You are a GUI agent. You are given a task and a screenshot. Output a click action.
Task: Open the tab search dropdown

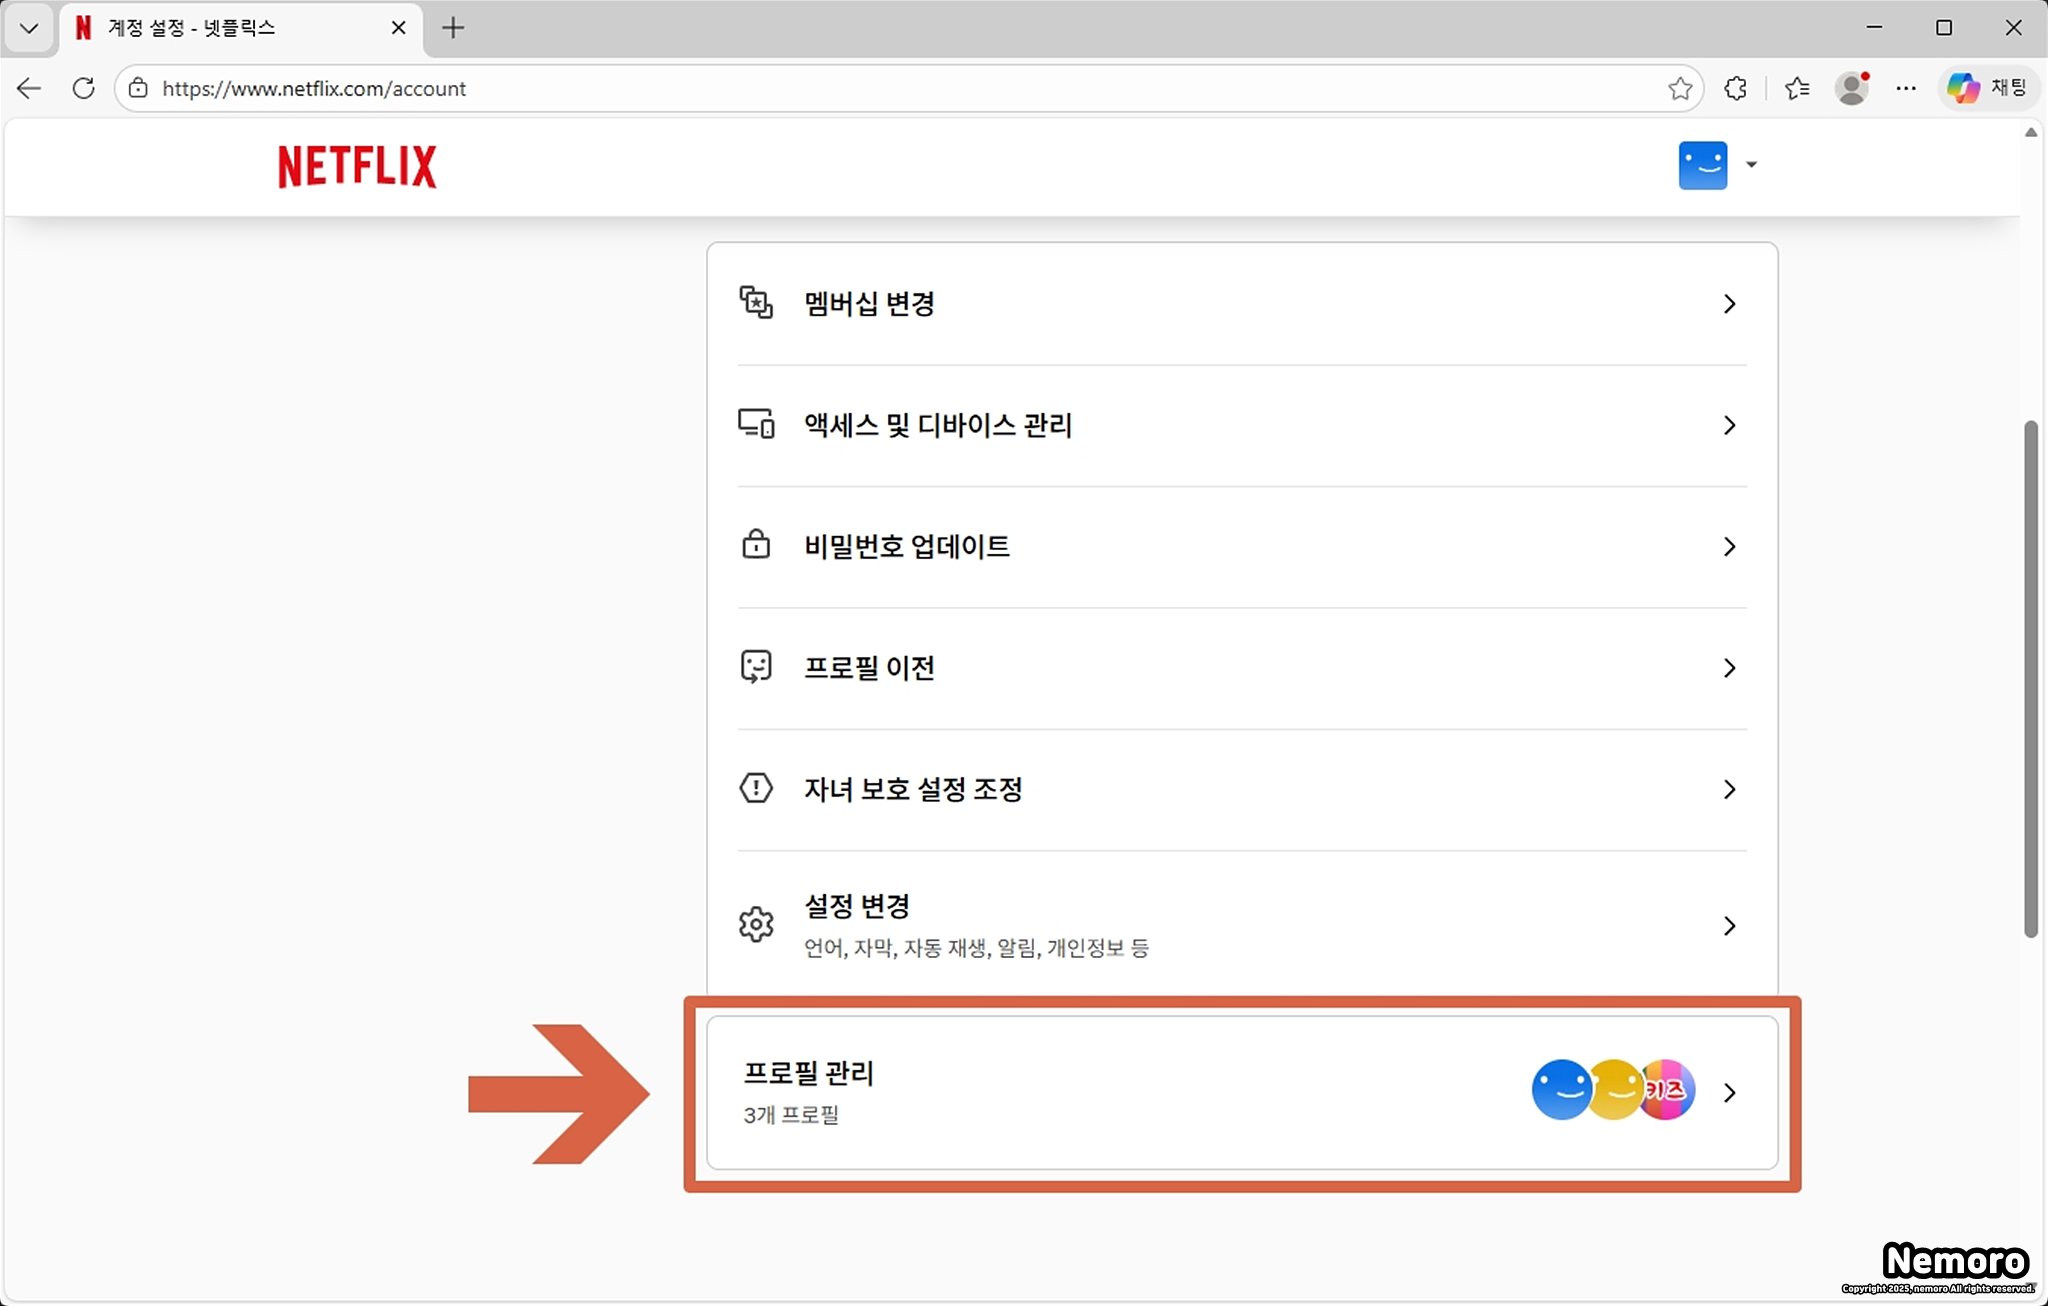click(29, 28)
